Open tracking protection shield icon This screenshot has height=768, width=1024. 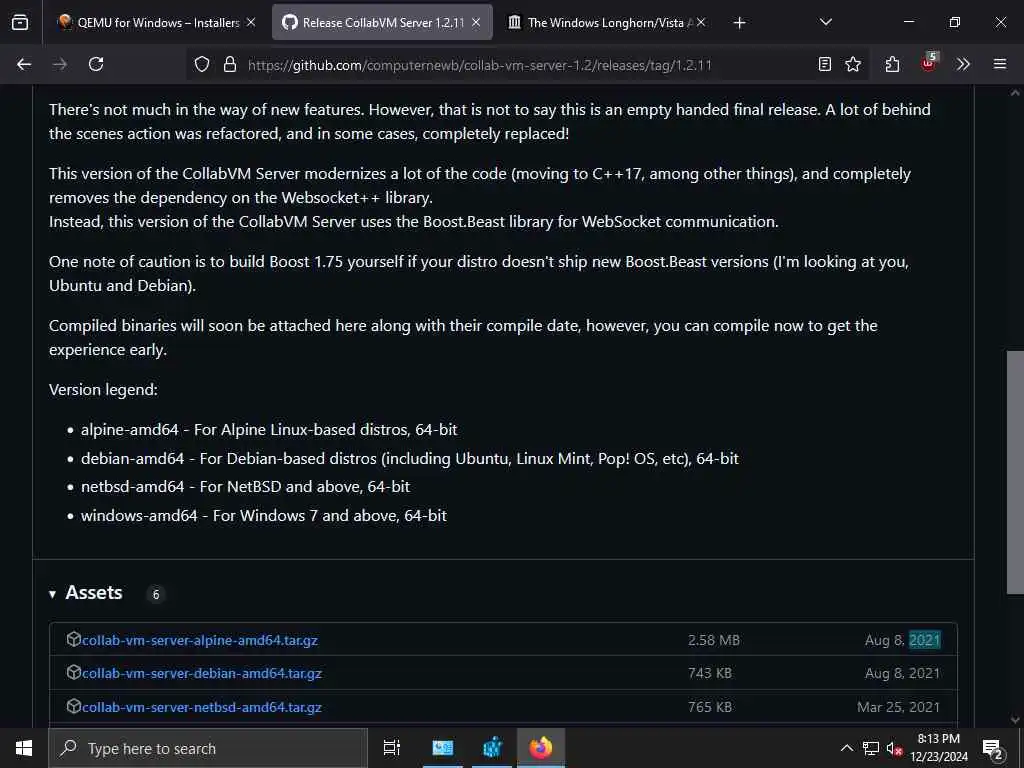202,64
